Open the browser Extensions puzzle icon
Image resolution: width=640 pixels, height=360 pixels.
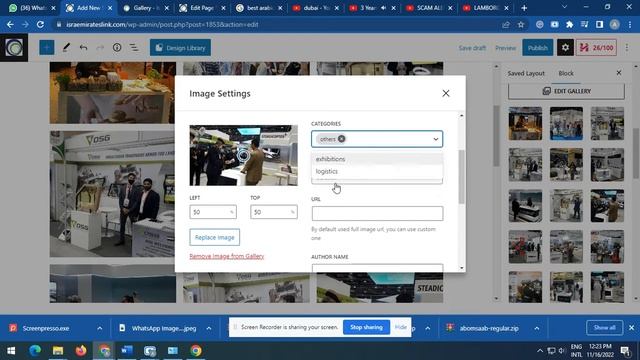pos(569,24)
